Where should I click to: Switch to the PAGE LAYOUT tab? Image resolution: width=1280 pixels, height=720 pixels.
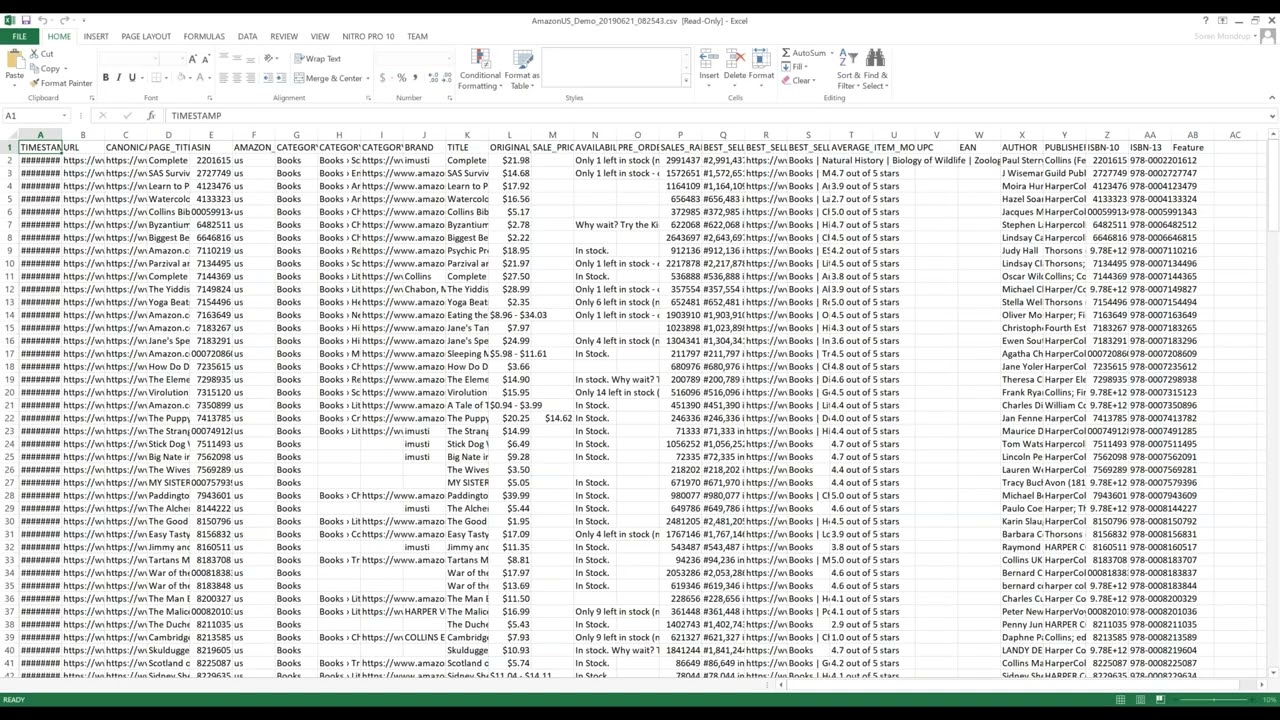146,37
